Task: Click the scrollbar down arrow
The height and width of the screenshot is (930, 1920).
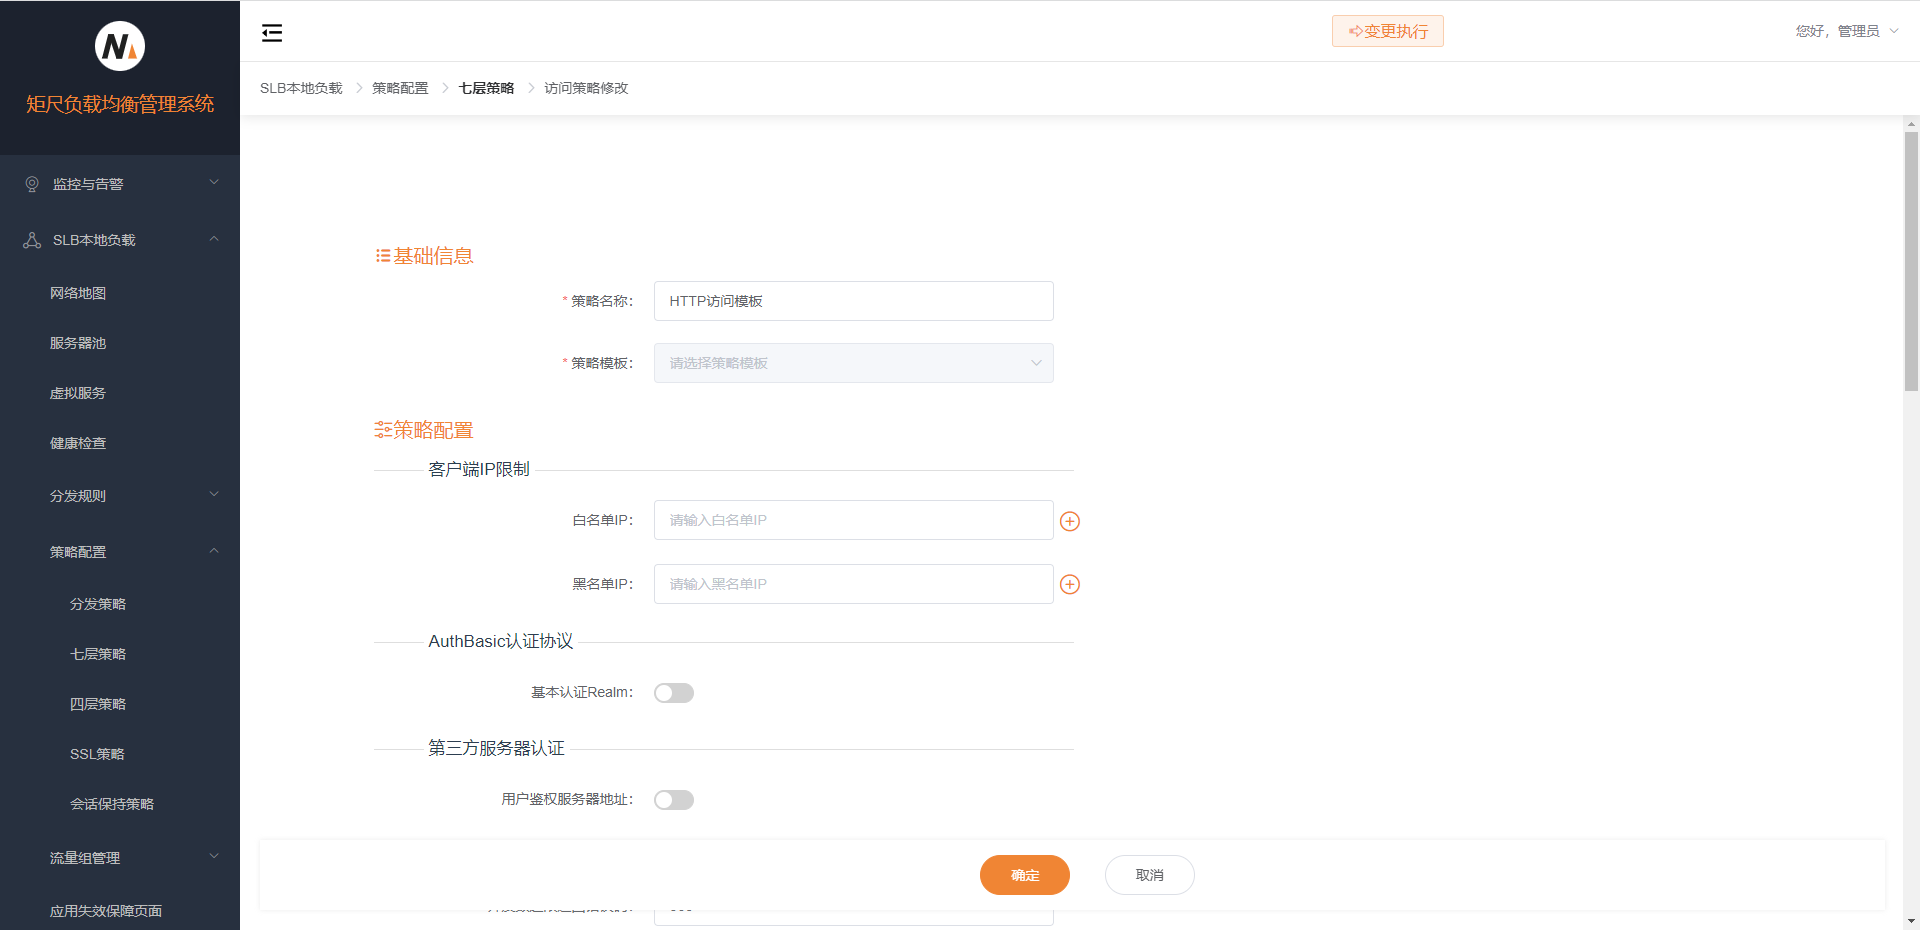Action: pos(1911,921)
